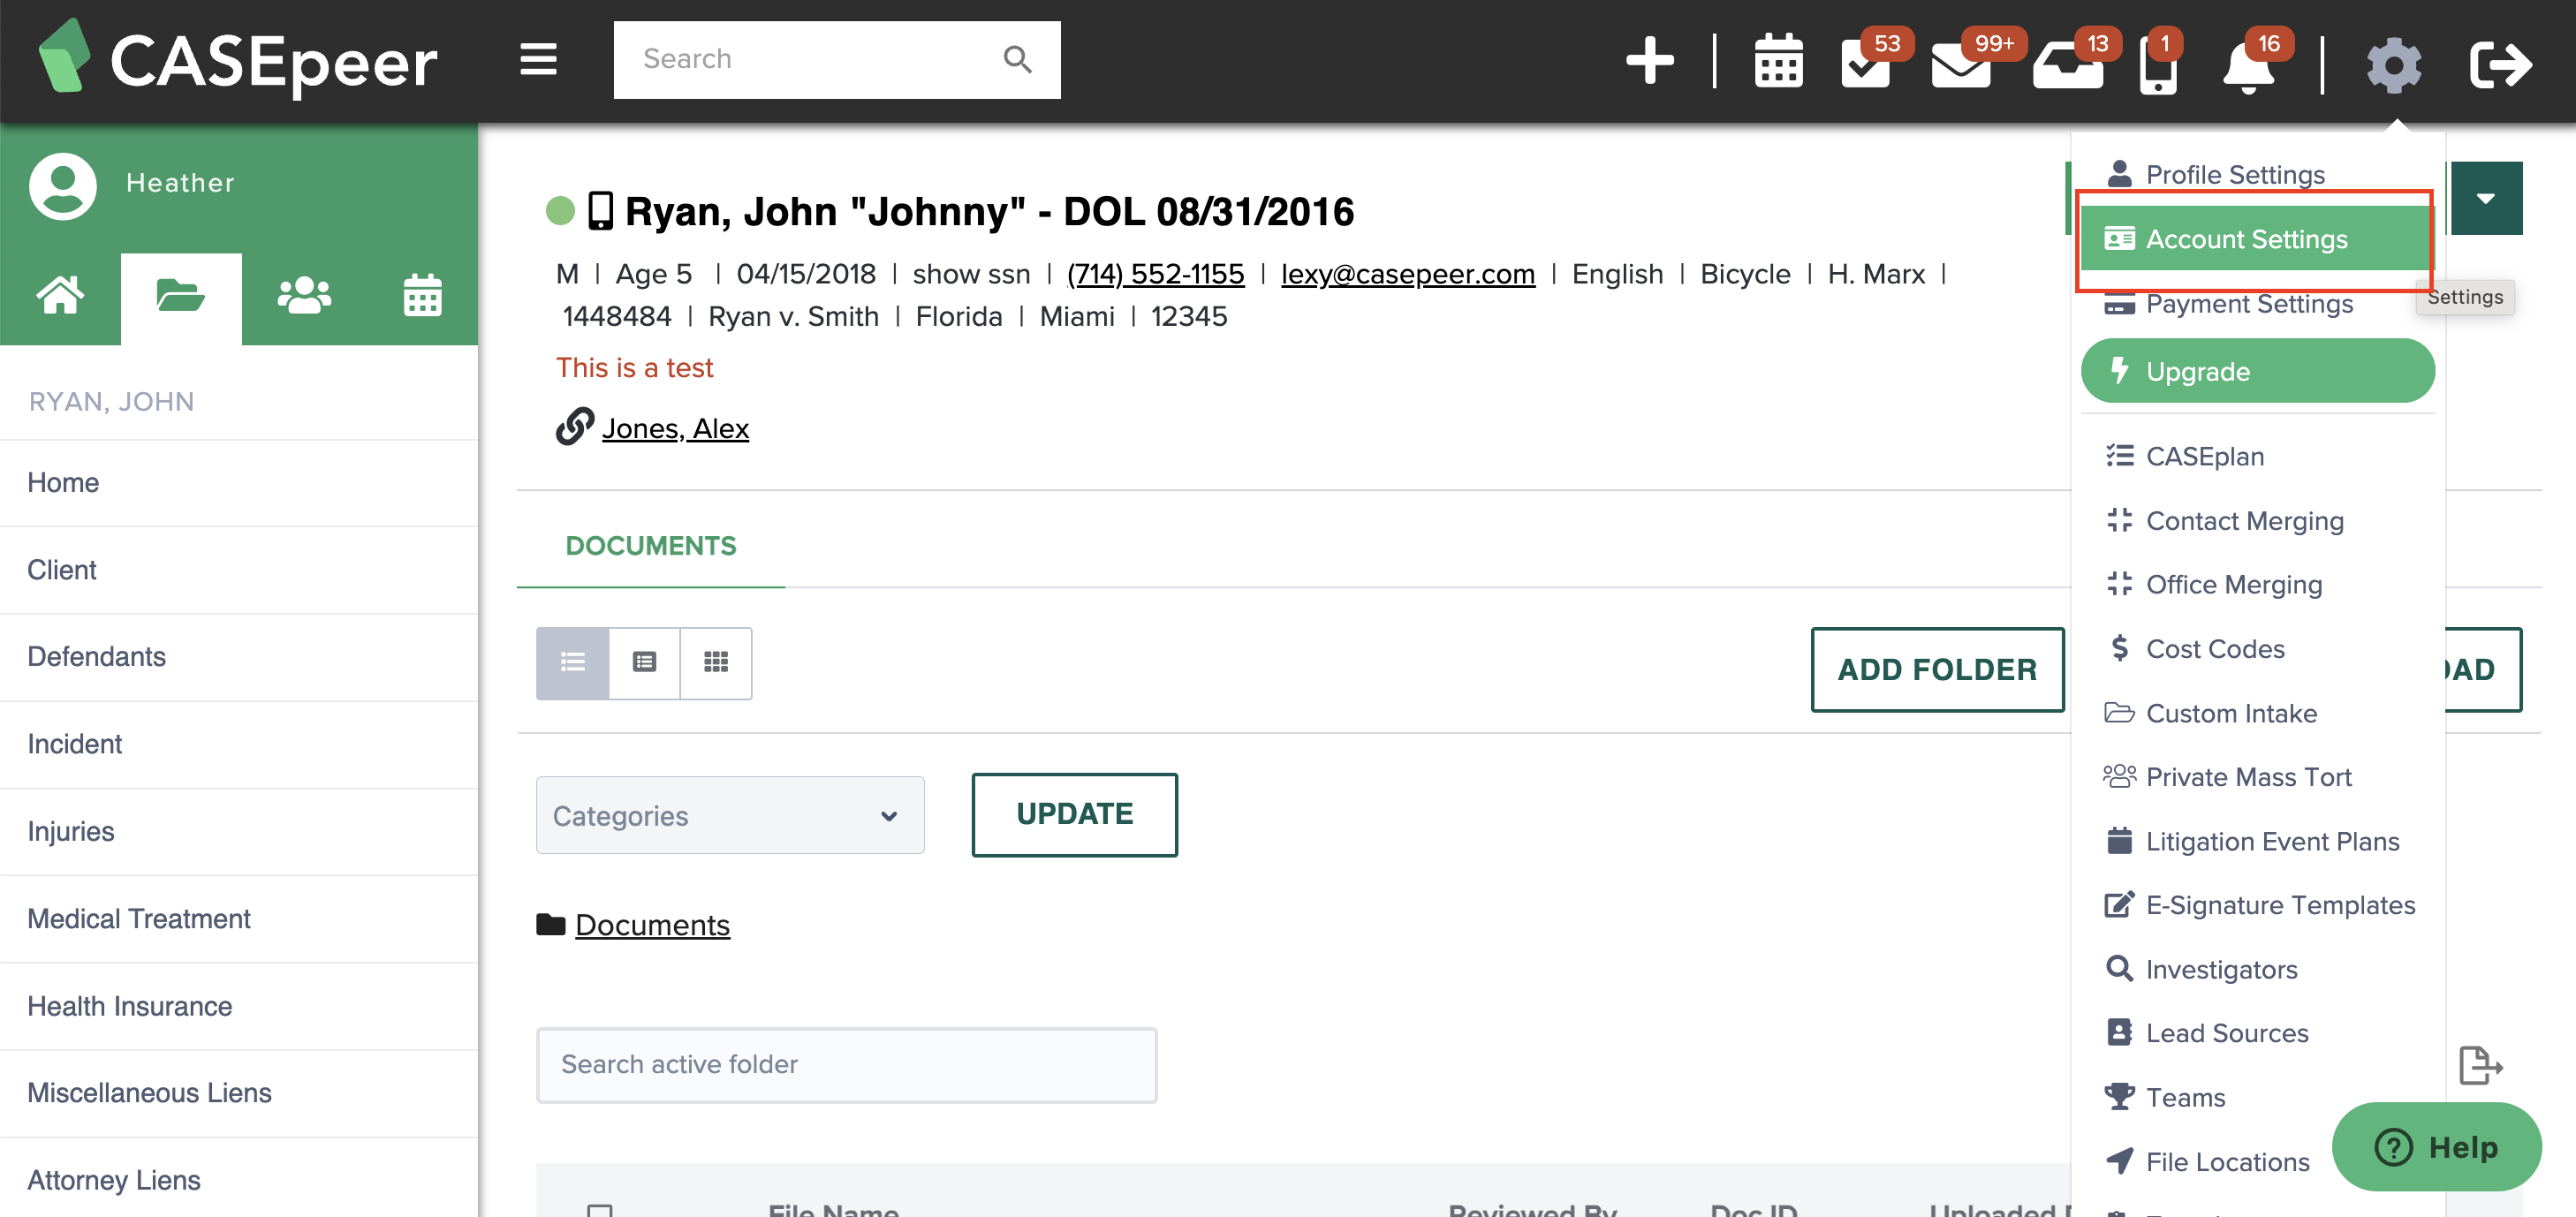Open Medical Treatment in case sidebar
This screenshot has width=2576, height=1217.
click(x=139, y=918)
